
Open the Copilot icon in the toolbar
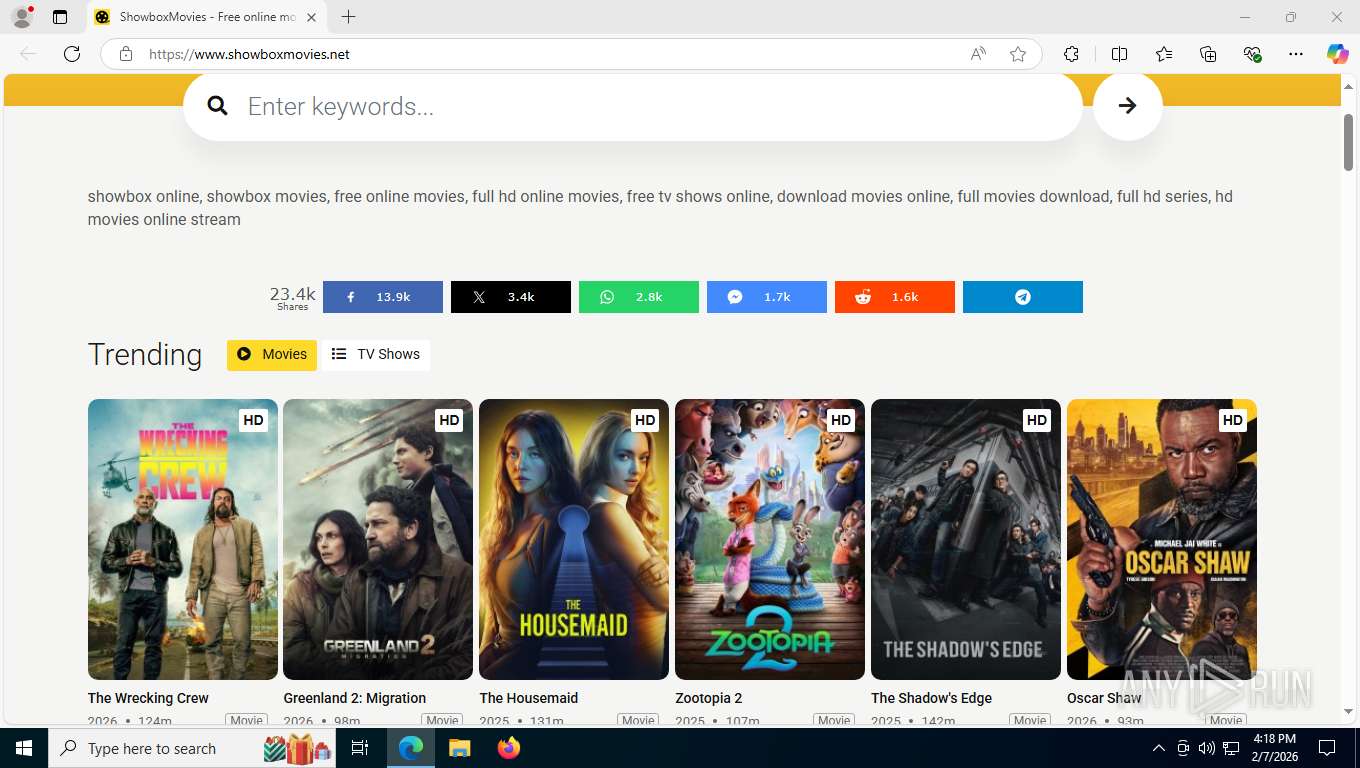pyautogui.click(x=1337, y=54)
